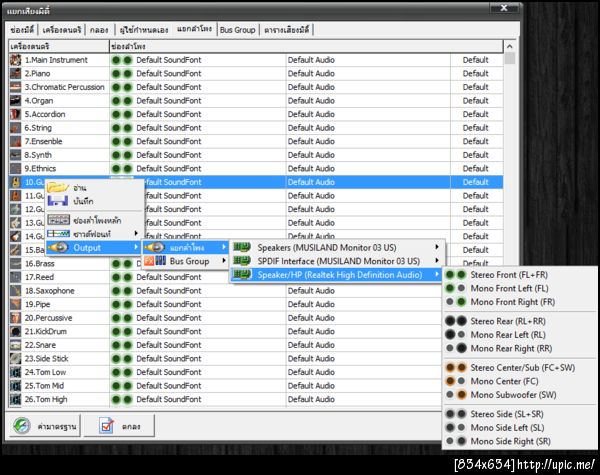The width and height of the screenshot is (600, 475).
Task: Click the 24.Tom Low icon
Action: pyautogui.click(x=15, y=372)
